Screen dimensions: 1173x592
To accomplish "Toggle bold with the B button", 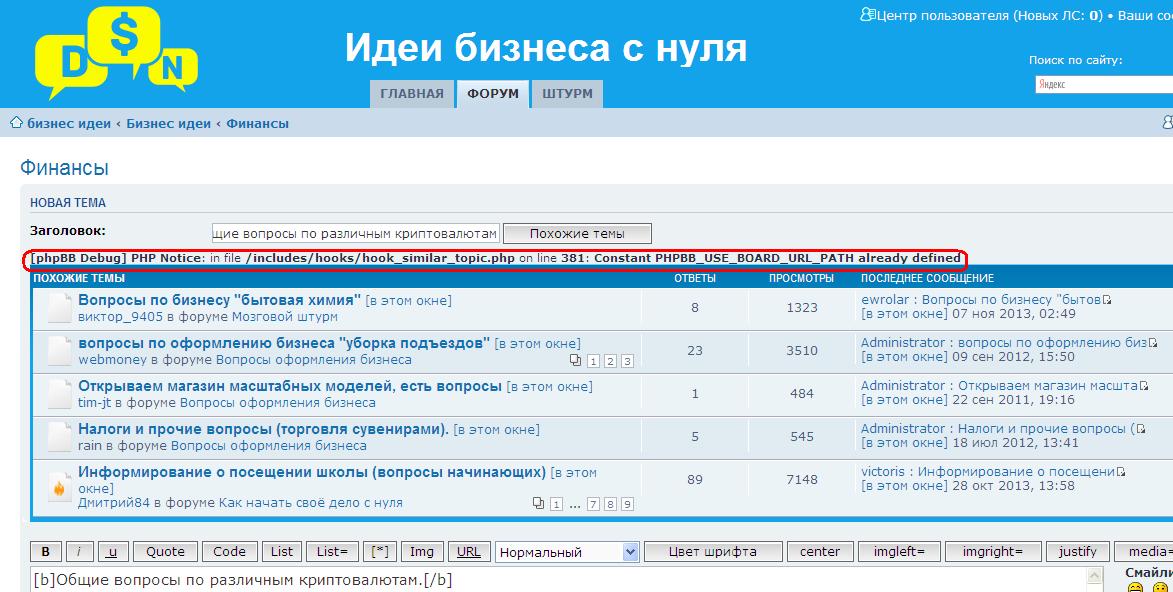I will coord(46,551).
